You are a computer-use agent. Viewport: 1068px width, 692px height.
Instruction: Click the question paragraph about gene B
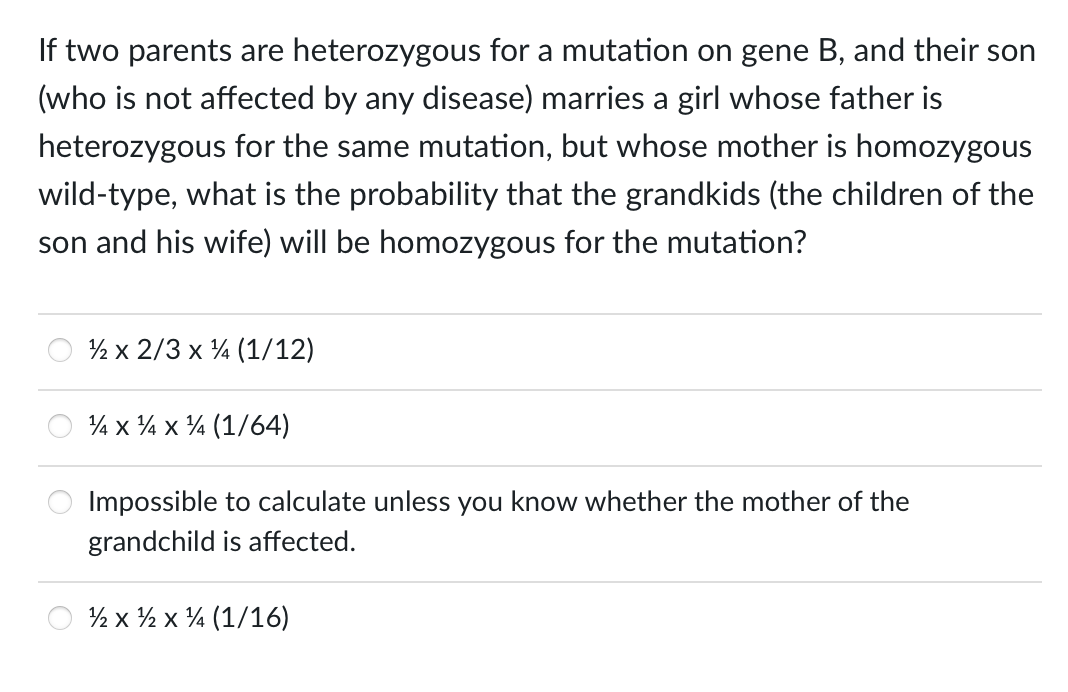click(530, 146)
